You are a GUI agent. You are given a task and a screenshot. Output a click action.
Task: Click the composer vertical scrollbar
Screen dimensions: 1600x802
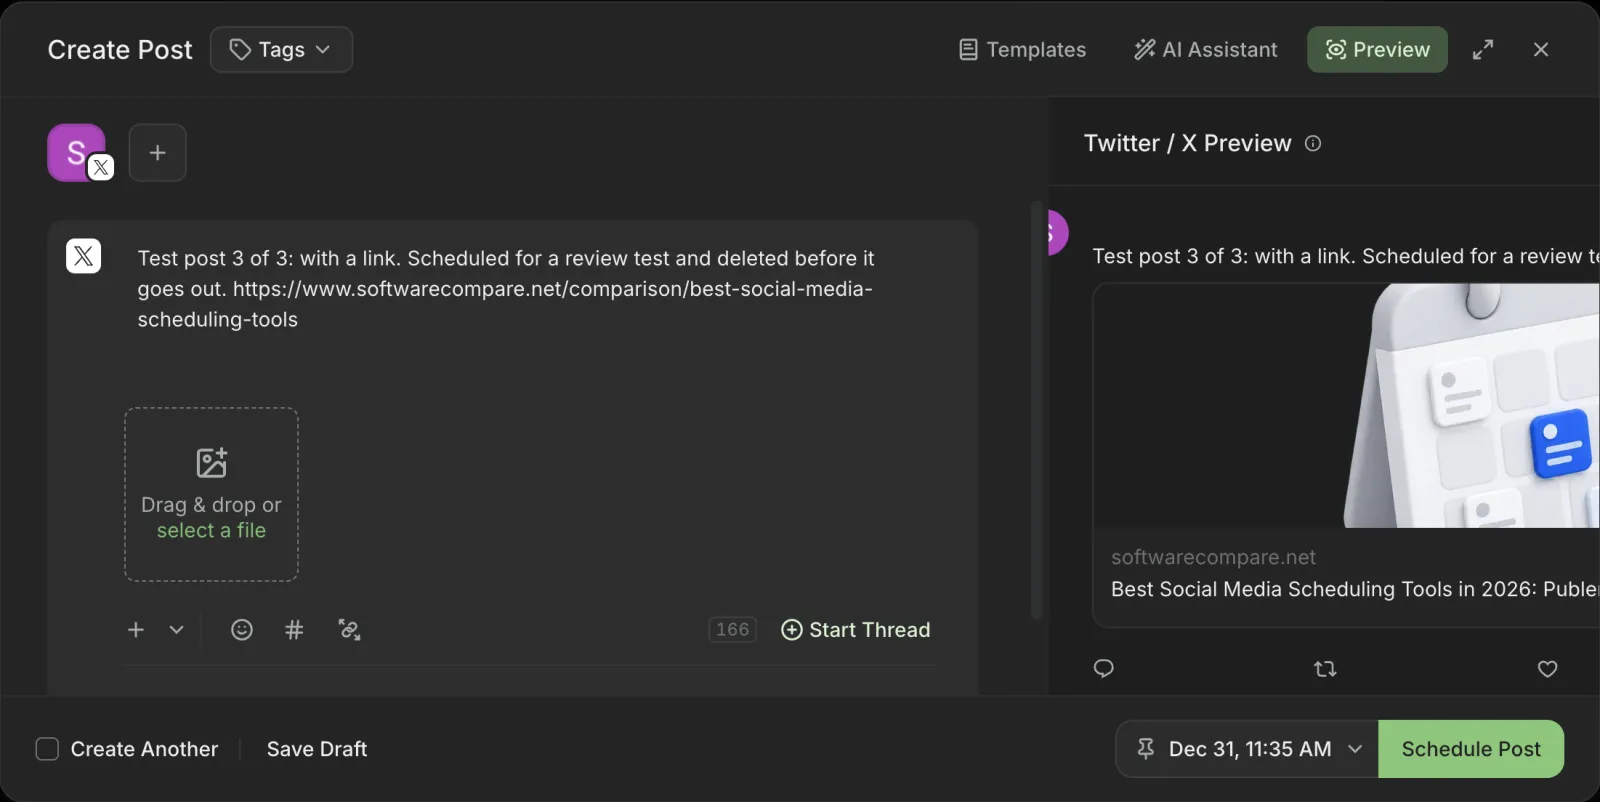[x=1036, y=410]
